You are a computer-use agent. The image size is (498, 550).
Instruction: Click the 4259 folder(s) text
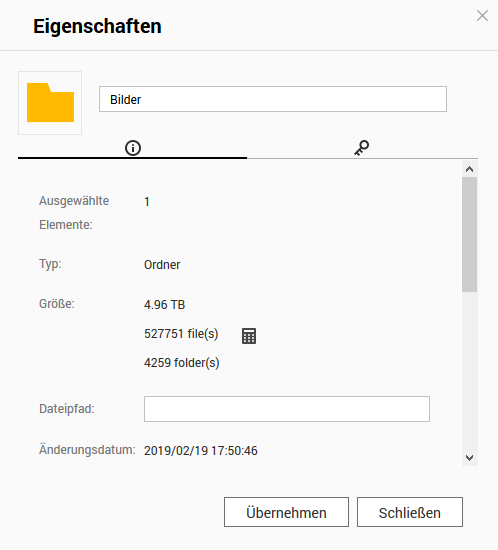tap(182, 363)
